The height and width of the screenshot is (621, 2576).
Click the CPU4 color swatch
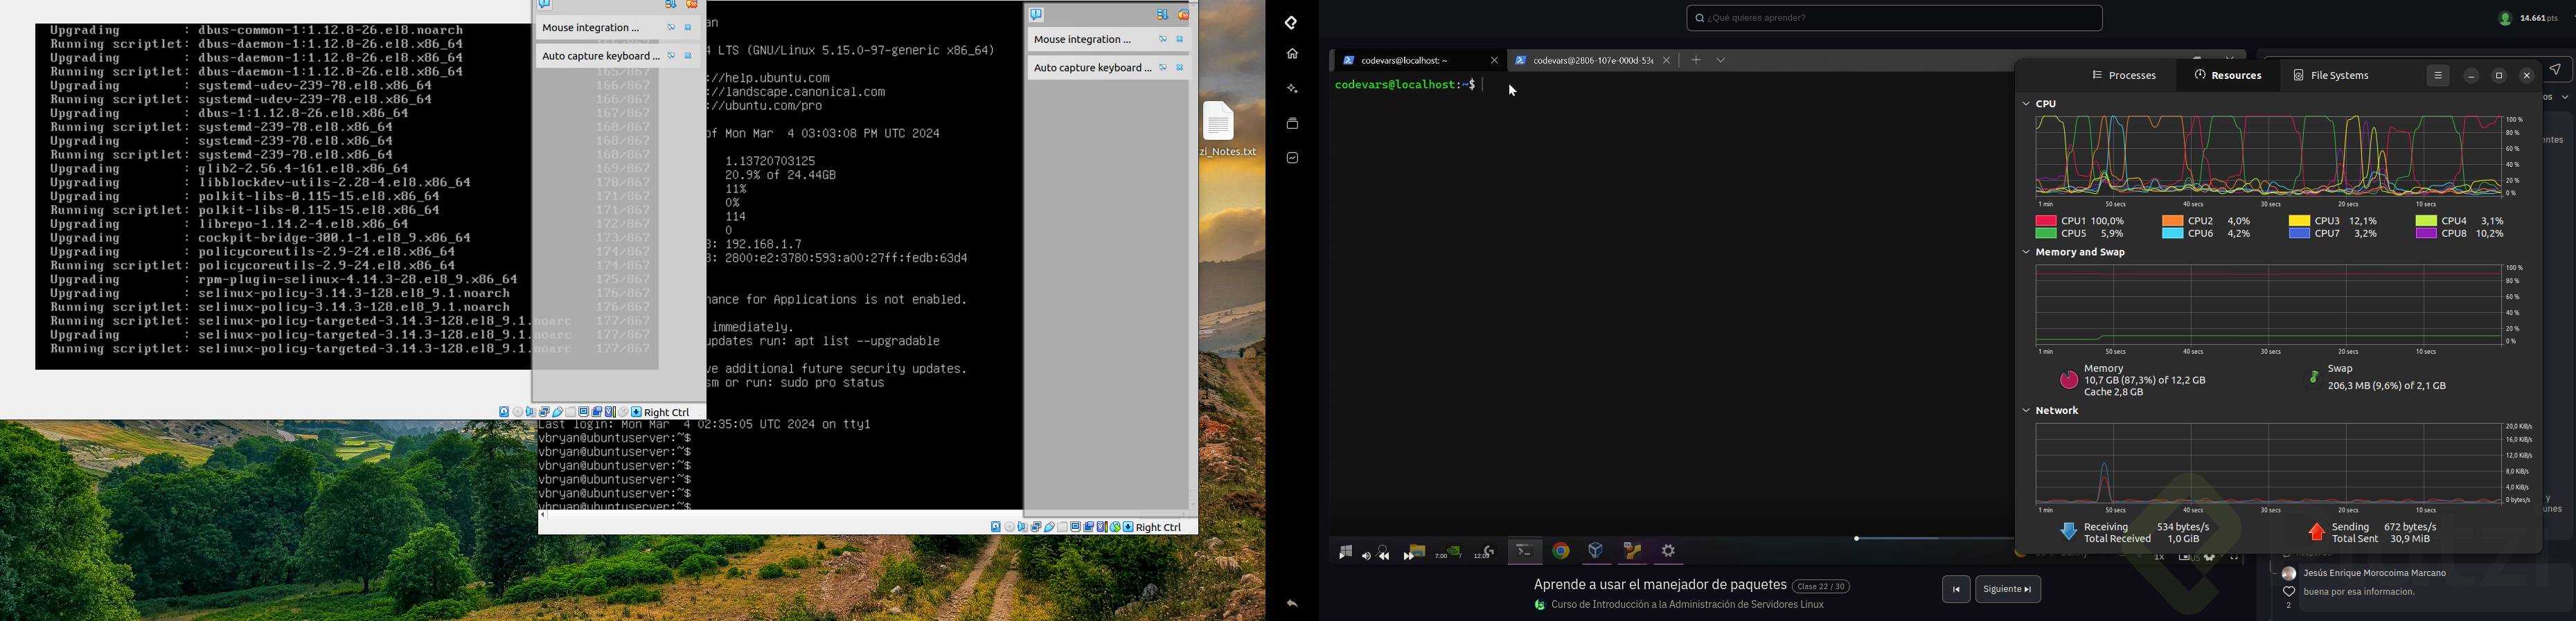click(x=2425, y=221)
